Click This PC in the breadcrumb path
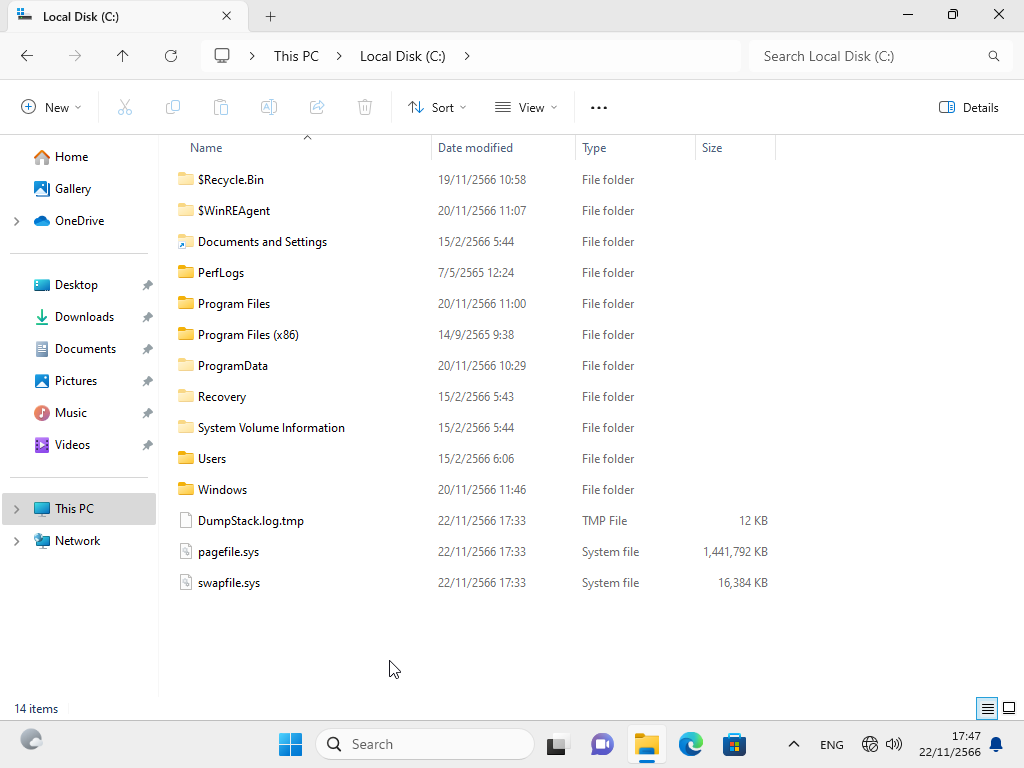 coord(296,56)
